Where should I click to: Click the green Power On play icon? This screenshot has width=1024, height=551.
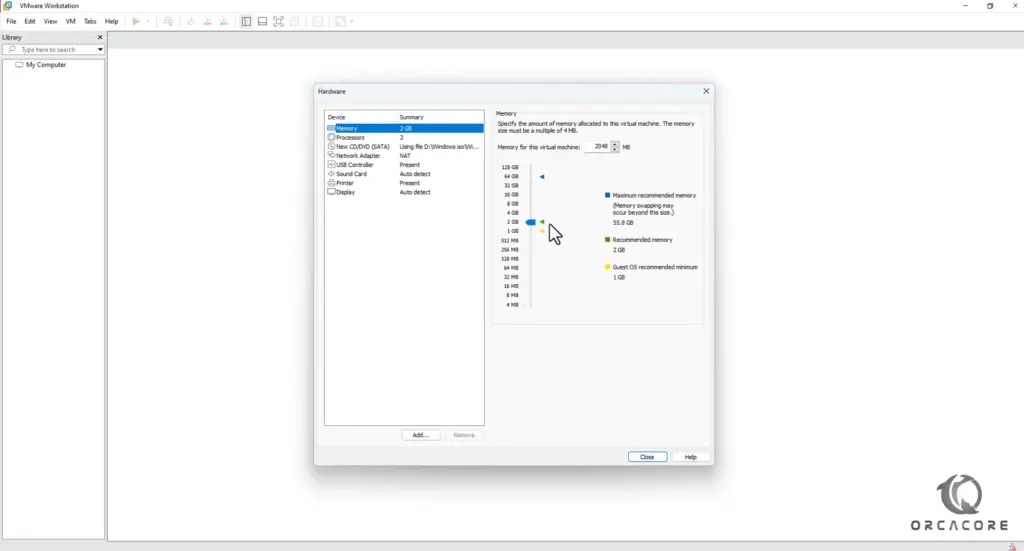136,22
